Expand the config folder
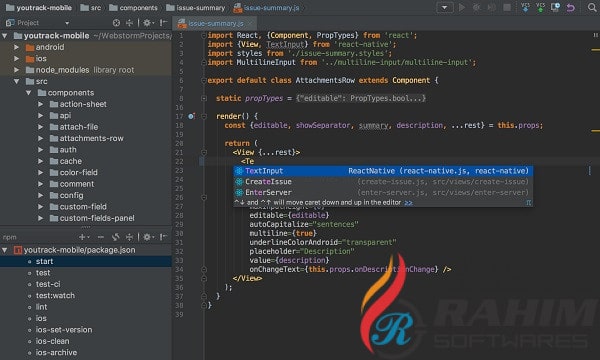600x360 pixels. 40,195
